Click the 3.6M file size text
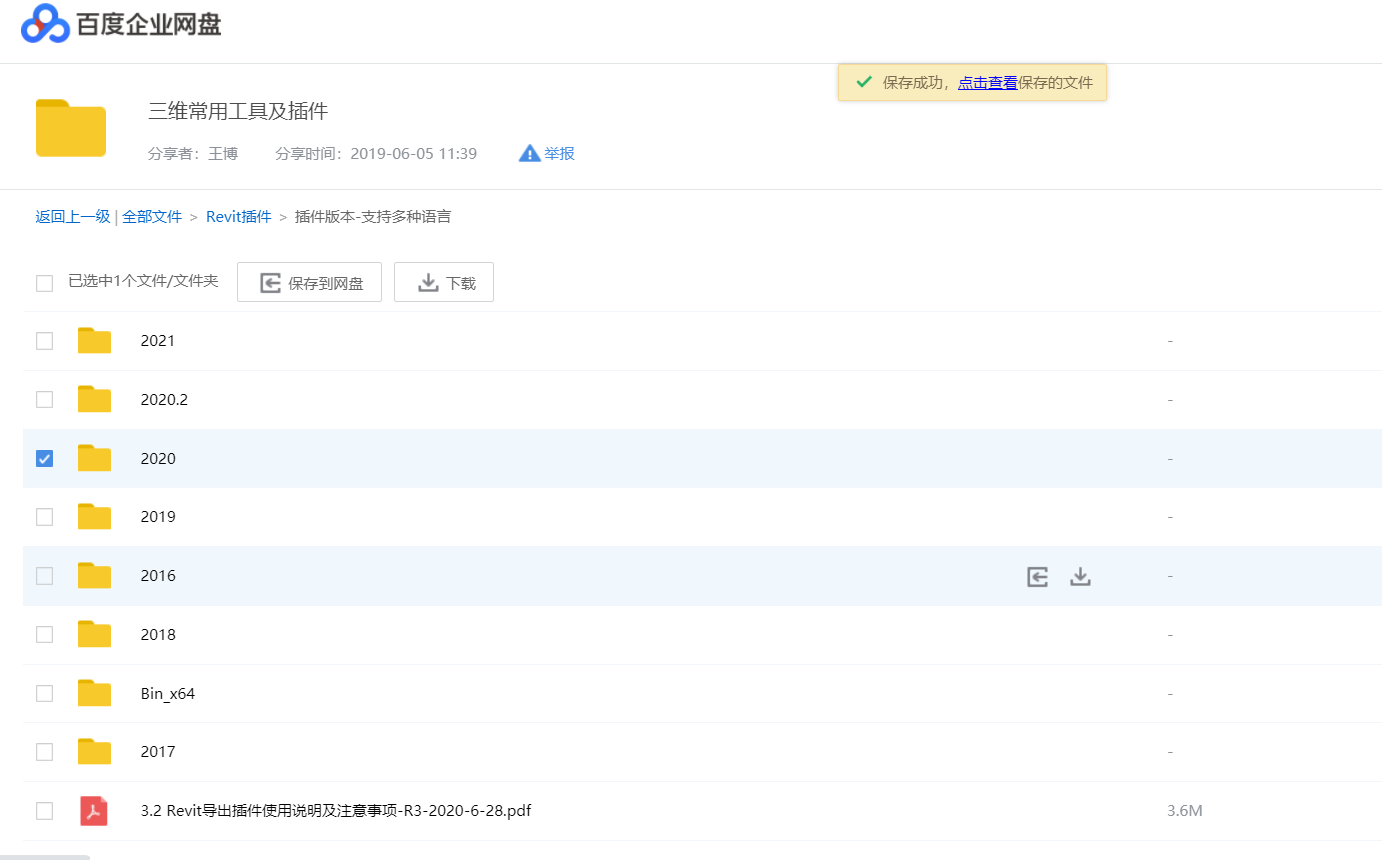Screen dimensions: 1382x860 click(1185, 810)
